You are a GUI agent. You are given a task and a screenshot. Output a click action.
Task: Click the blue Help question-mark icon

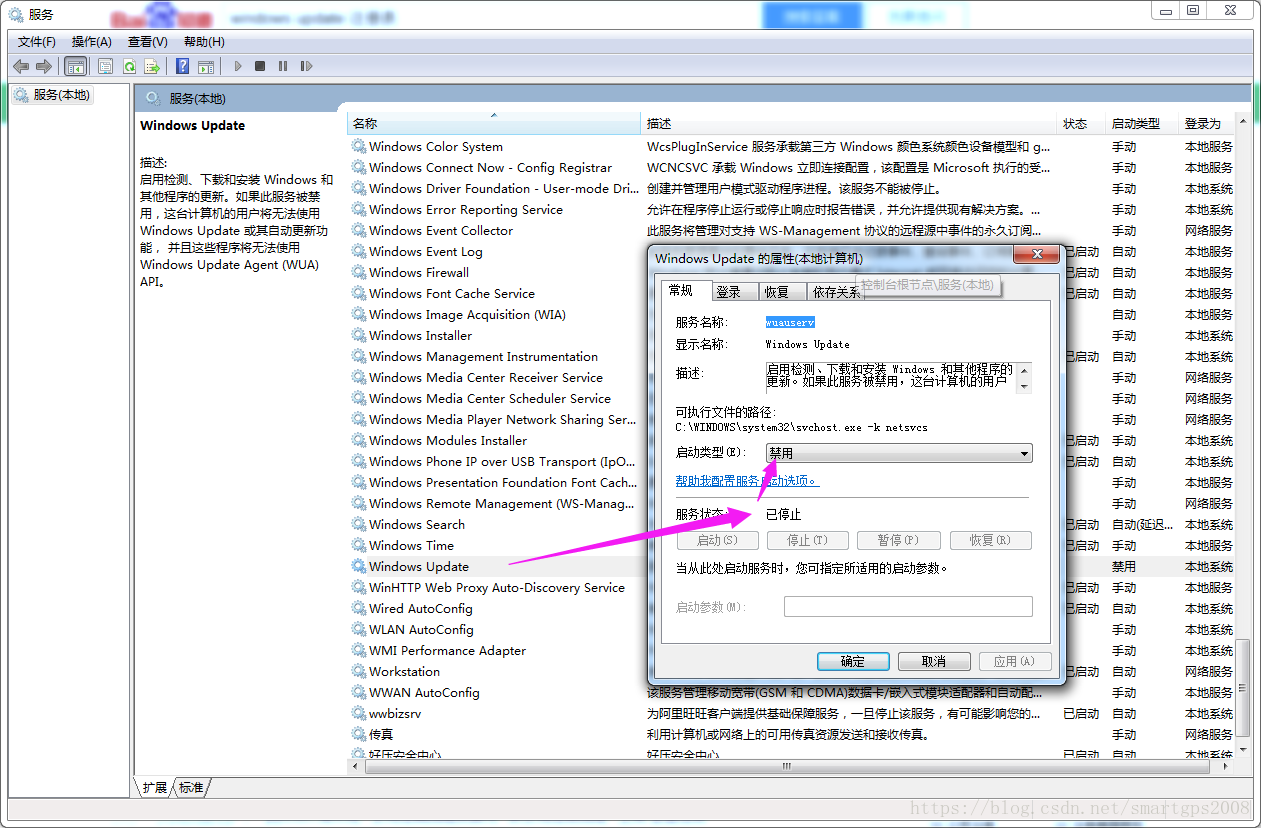(183, 66)
